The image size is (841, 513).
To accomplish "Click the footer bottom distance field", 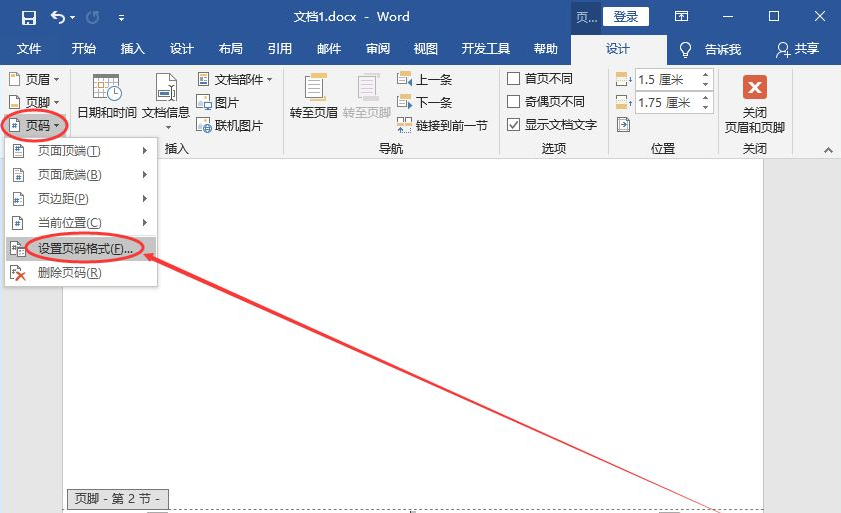I will [x=666, y=103].
